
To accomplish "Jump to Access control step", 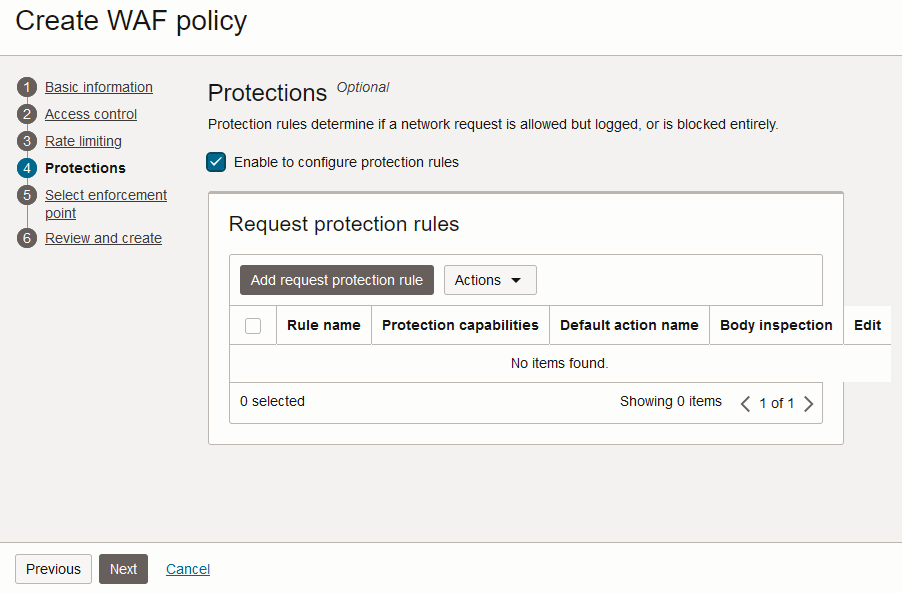I will [91, 115].
